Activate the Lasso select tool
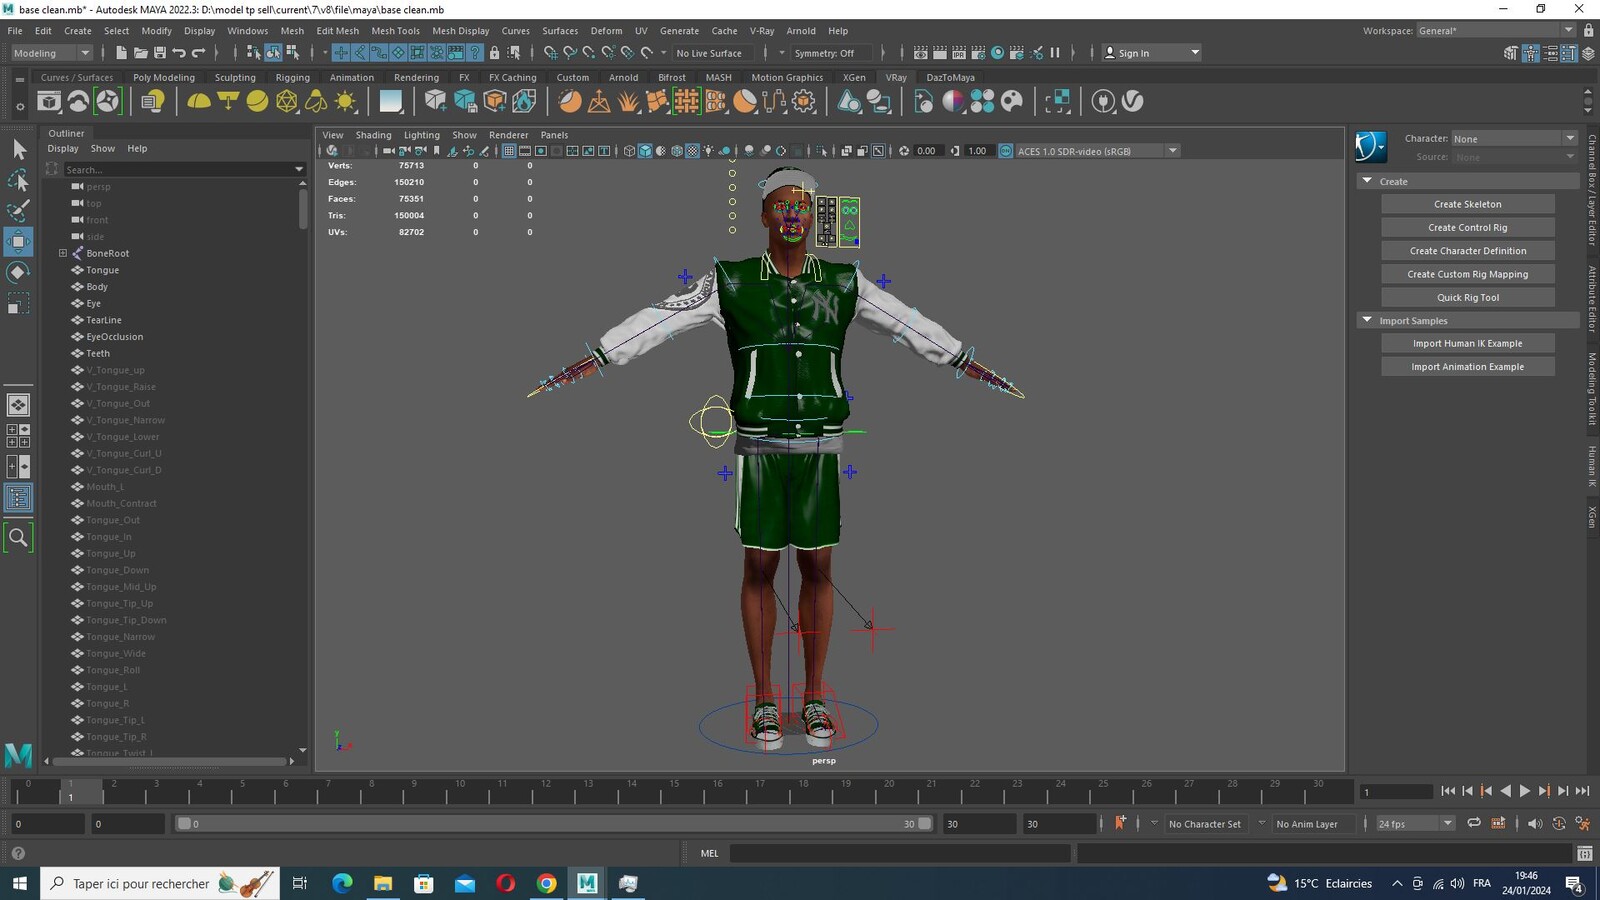Image resolution: width=1600 pixels, height=900 pixels. [x=18, y=180]
